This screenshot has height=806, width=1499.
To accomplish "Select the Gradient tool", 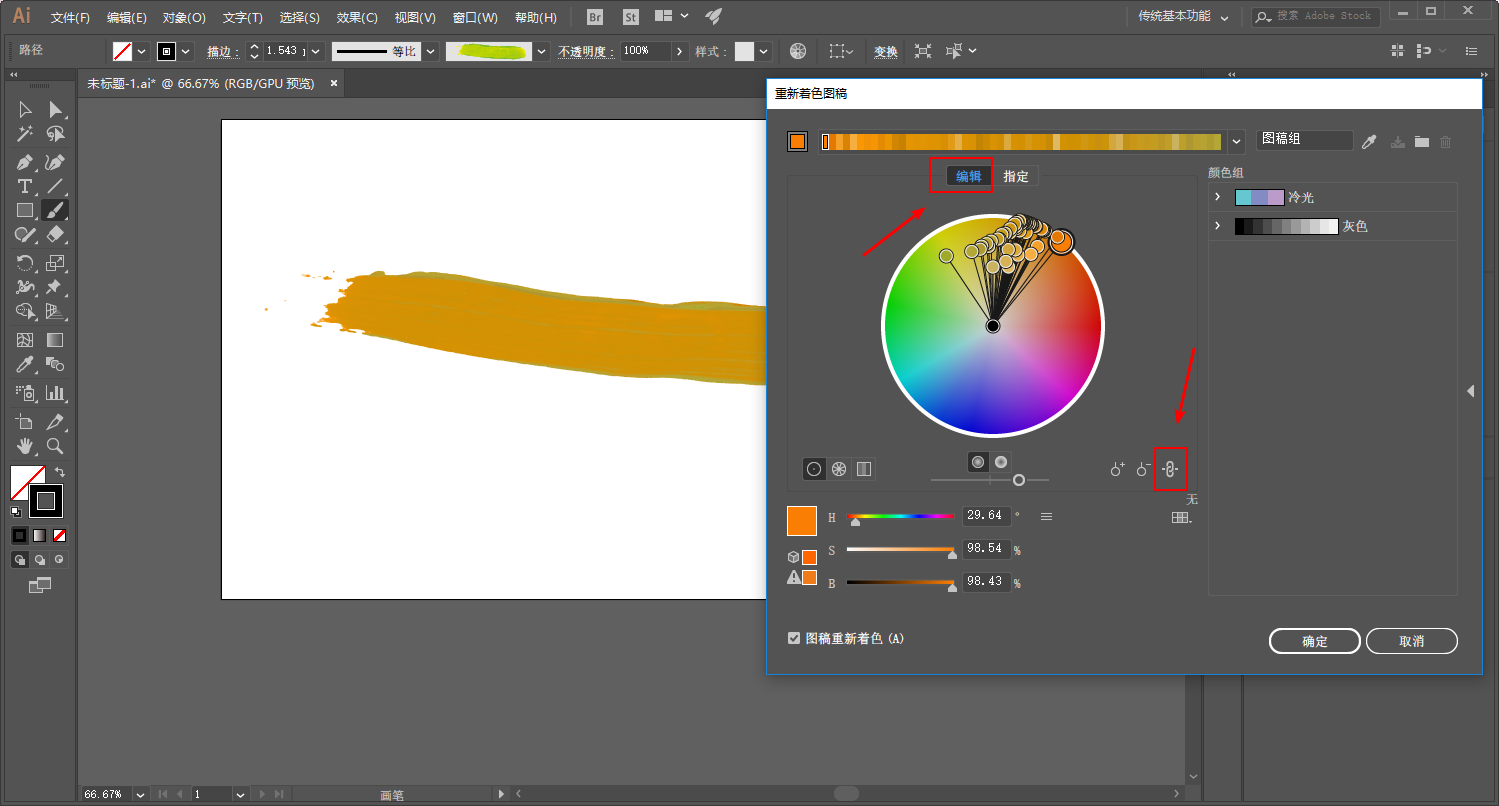I will (x=55, y=341).
